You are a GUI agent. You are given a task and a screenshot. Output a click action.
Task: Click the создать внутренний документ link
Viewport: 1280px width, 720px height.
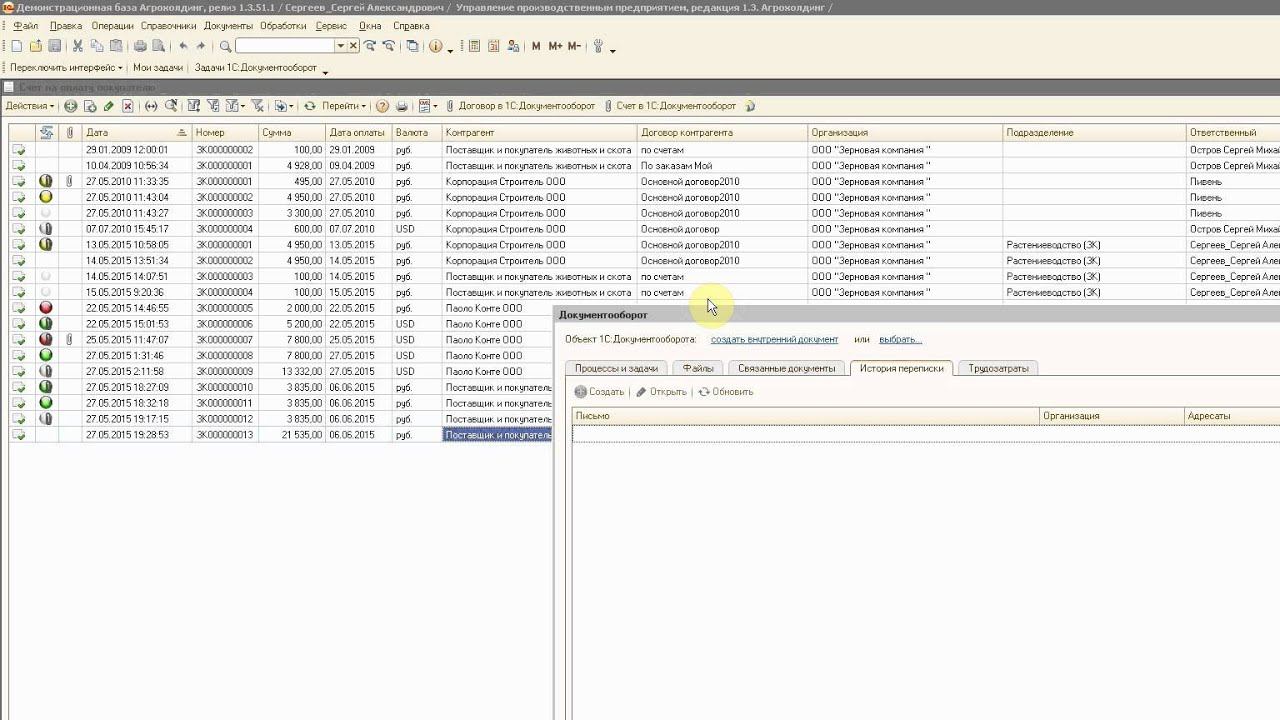click(774, 340)
